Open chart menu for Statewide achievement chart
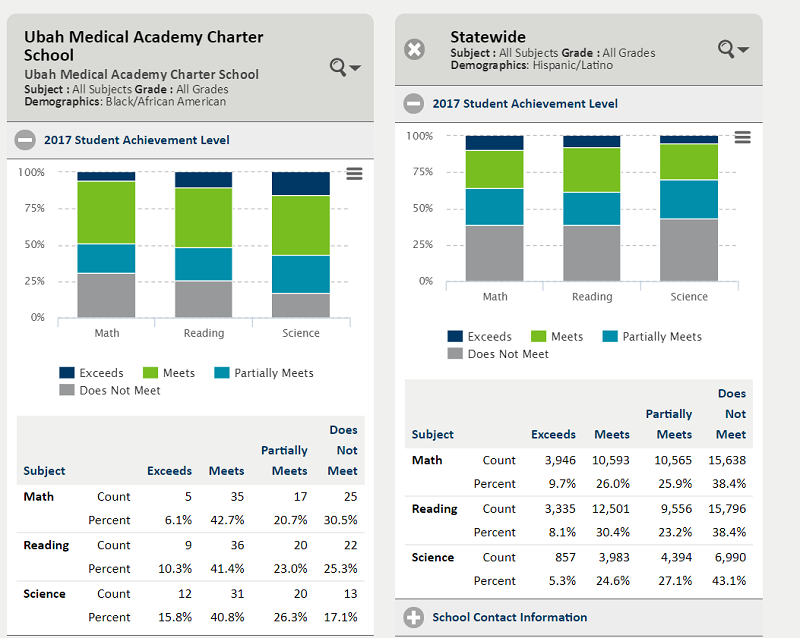800x638 pixels. click(742, 137)
